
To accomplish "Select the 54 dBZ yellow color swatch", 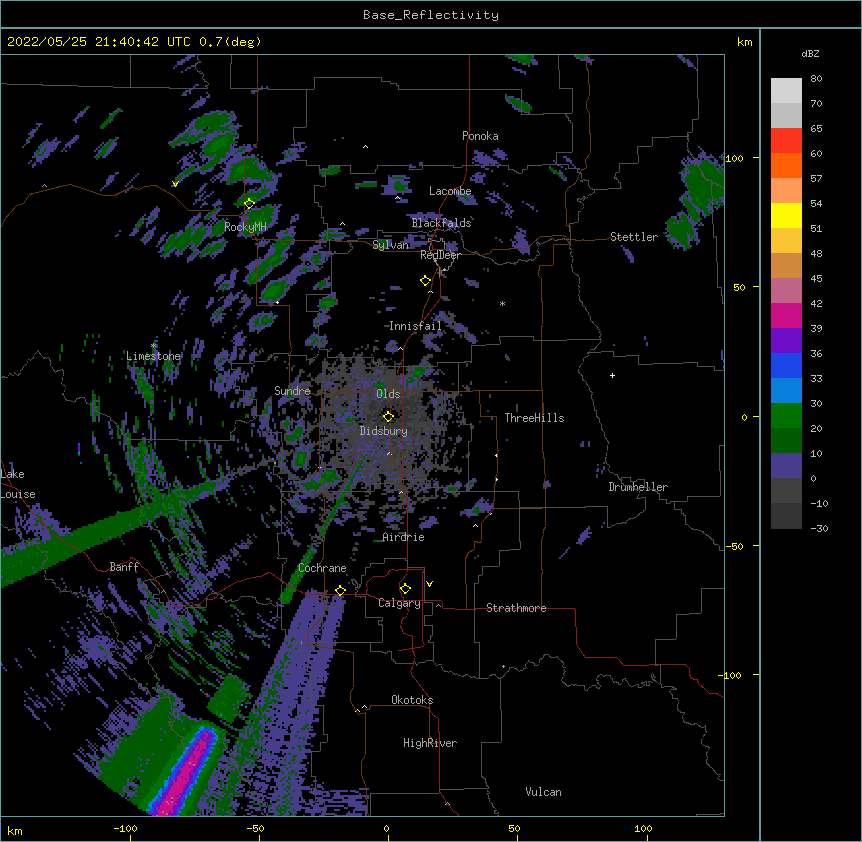I will tap(786, 215).
